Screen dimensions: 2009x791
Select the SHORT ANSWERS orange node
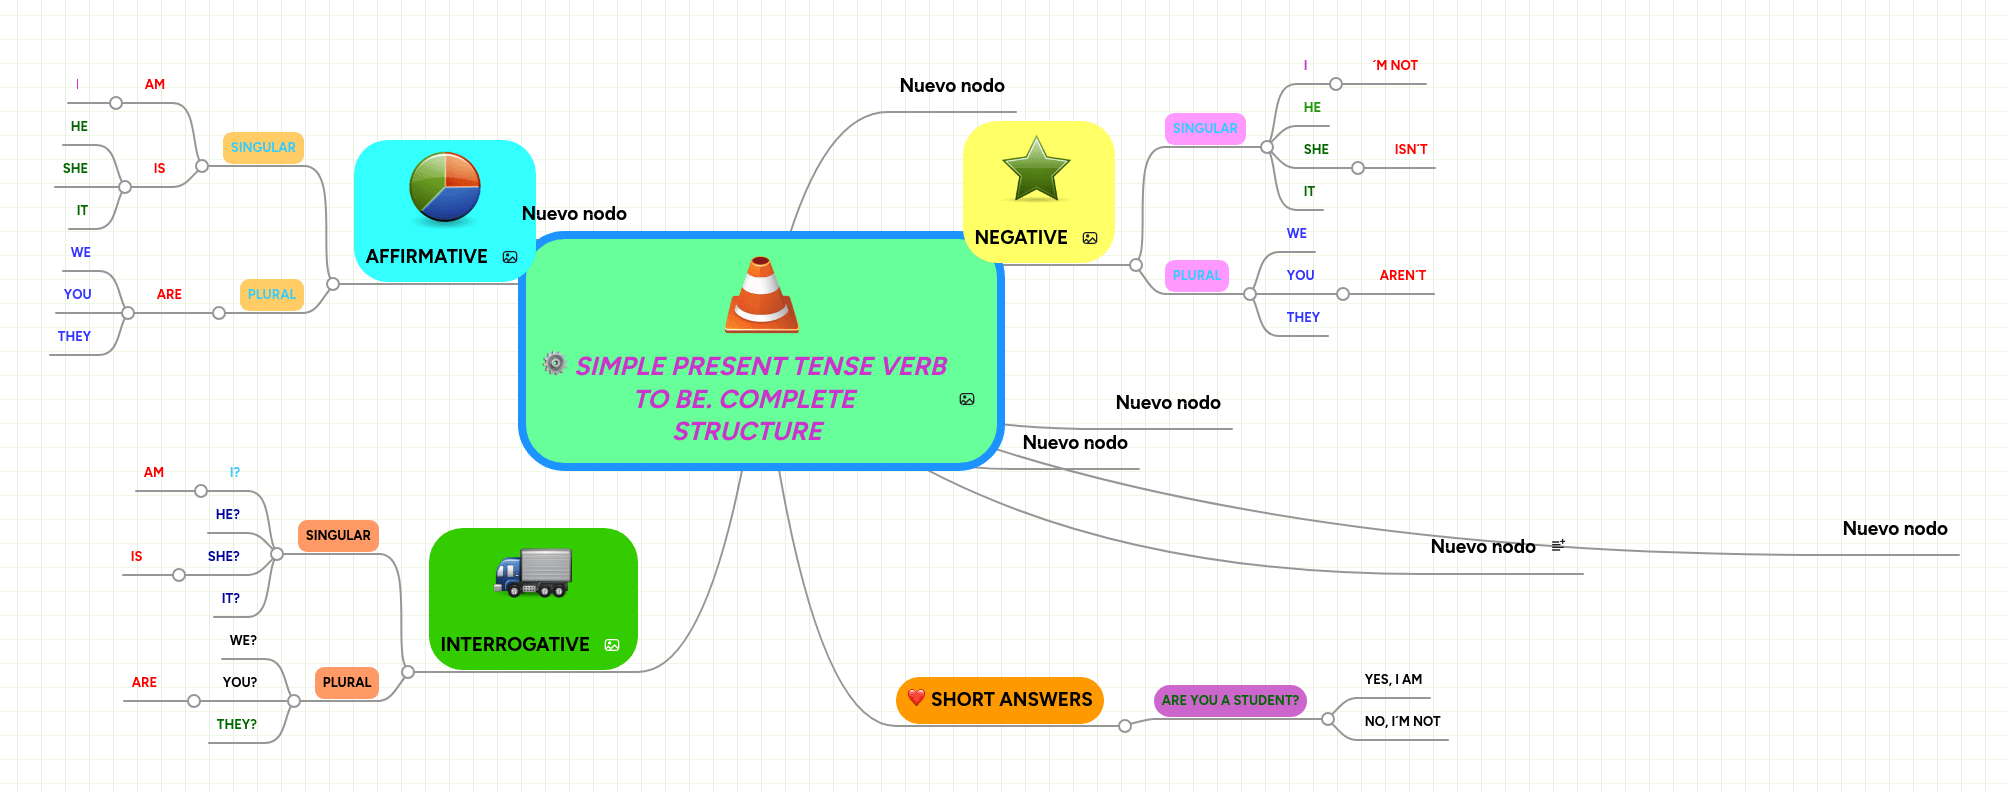1000,699
